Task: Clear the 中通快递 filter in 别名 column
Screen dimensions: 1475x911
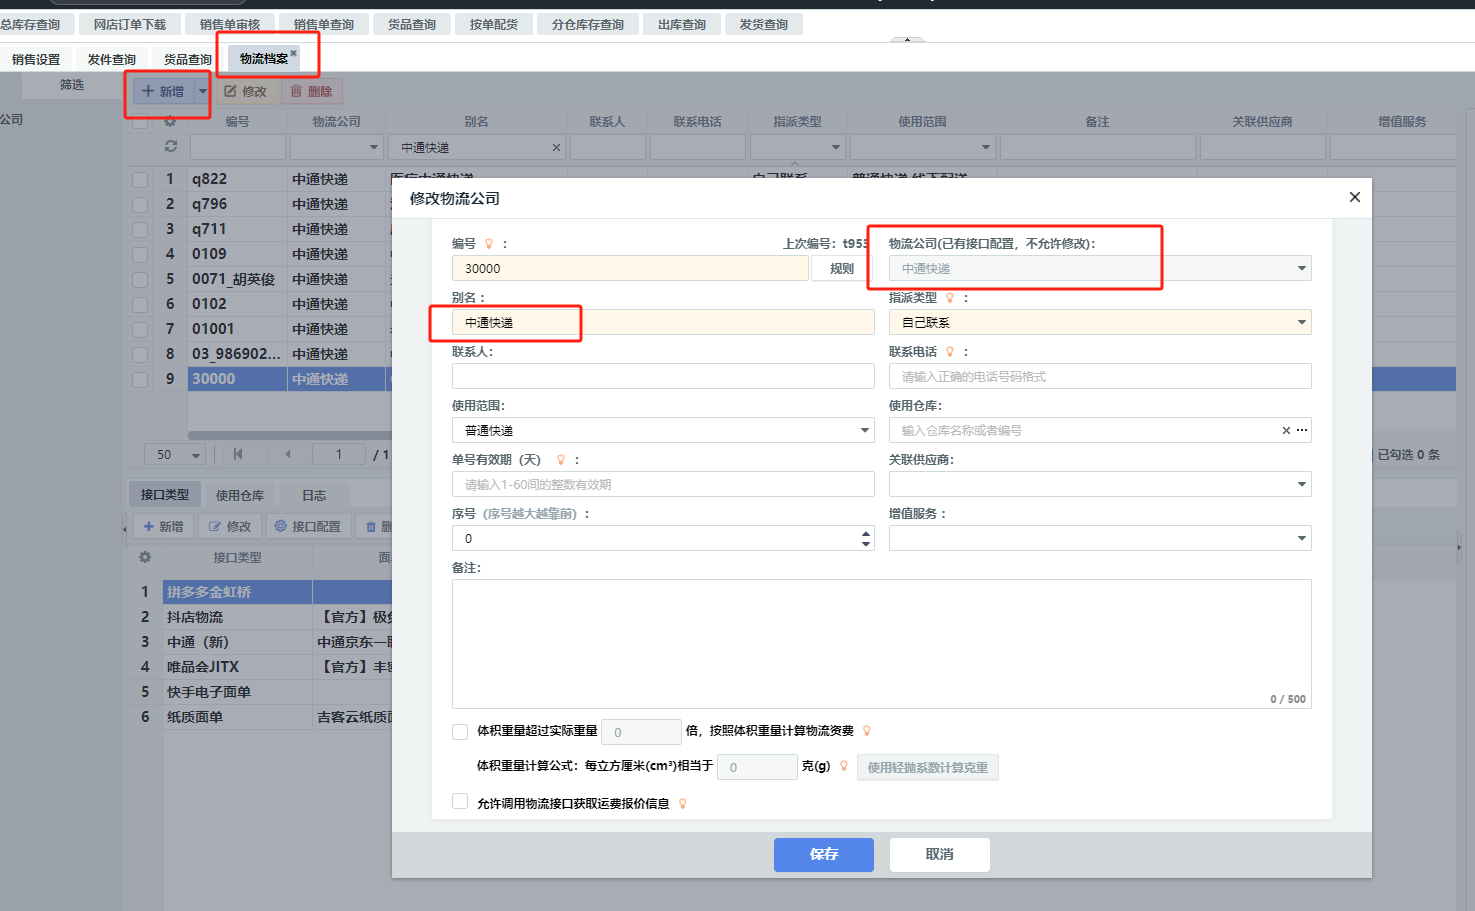Action: (x=556, y=148)
